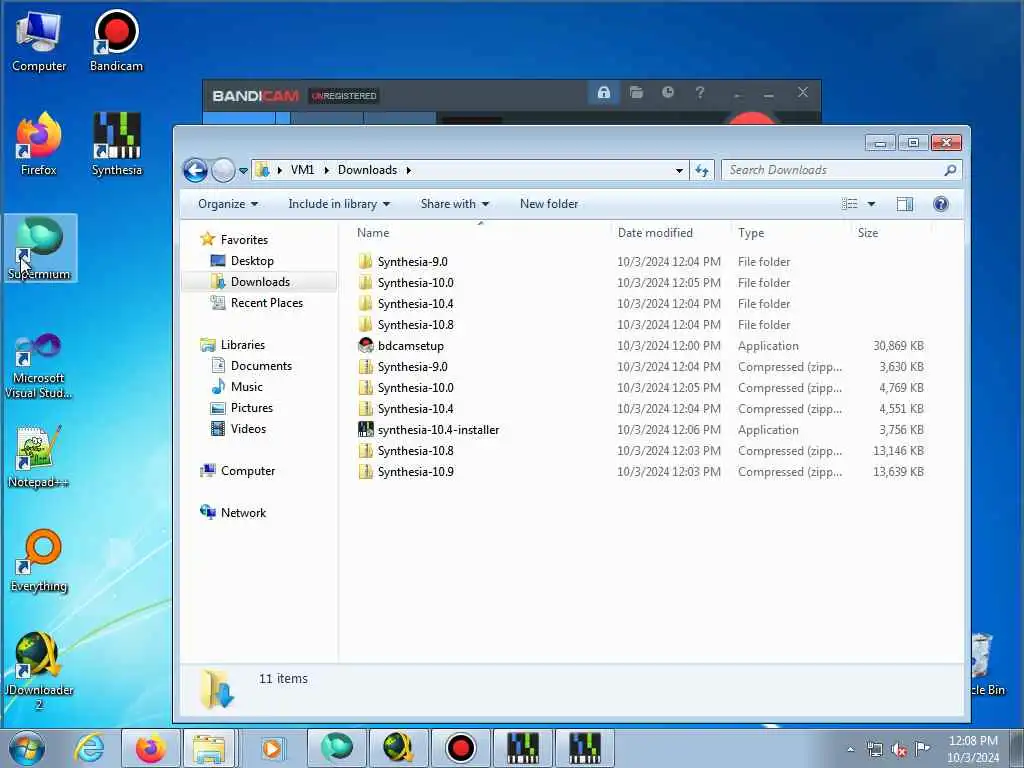Viewport: 1024px width, 768px height.
Task: Click the Bandicam lock icon in its title bar
Action: tap(603, 93)
